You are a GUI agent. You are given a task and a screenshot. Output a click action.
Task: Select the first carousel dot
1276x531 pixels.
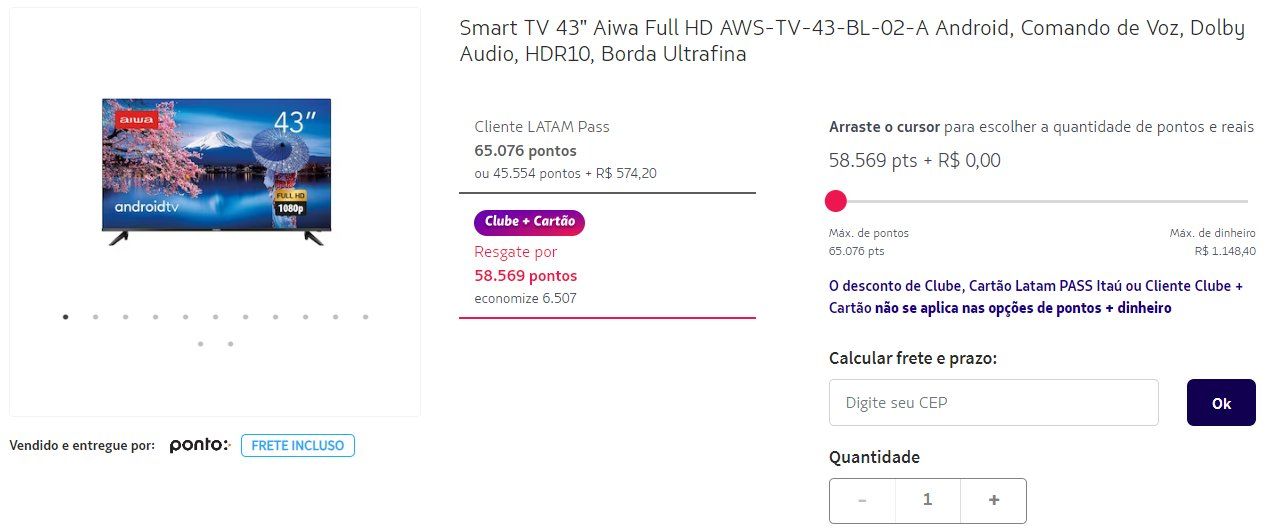[66, 317]
